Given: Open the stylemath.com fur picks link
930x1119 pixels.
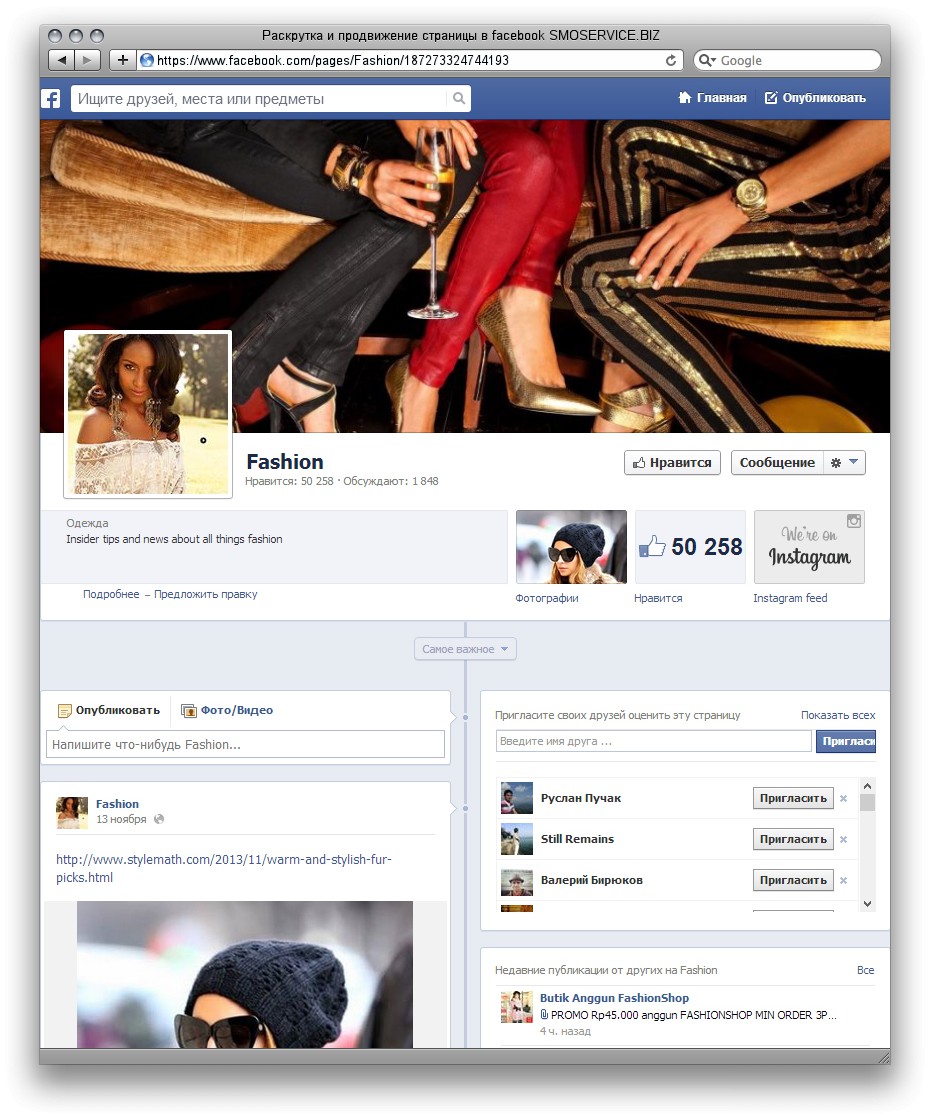Looking at the screenshot, I should (223, 869).
